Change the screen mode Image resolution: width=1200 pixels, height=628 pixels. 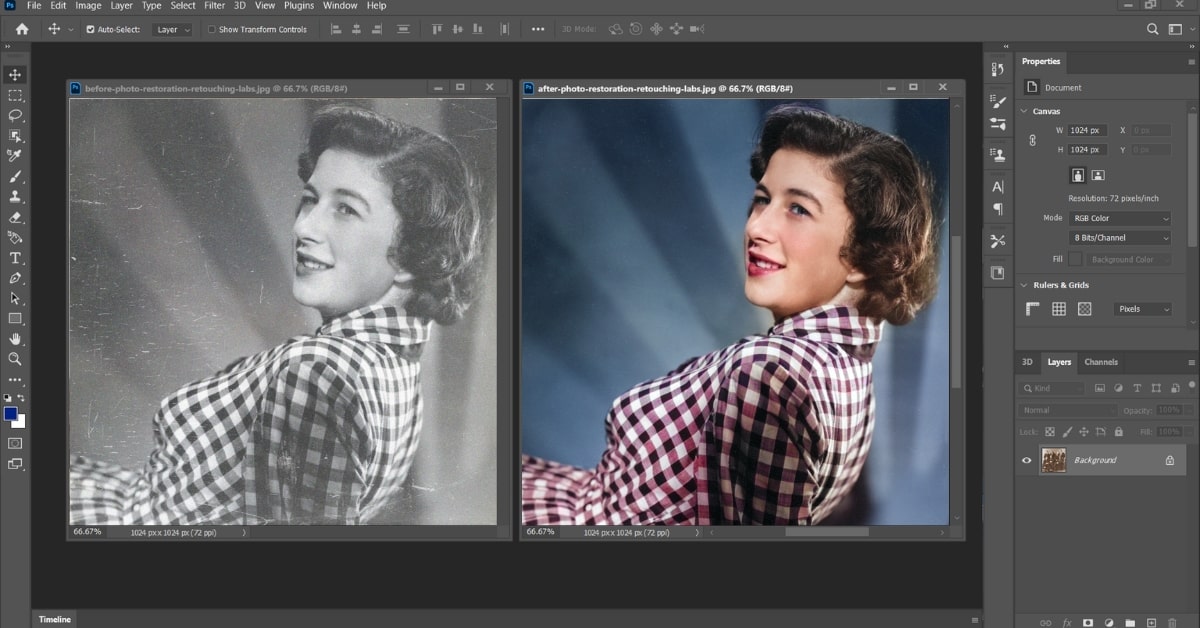15,464
